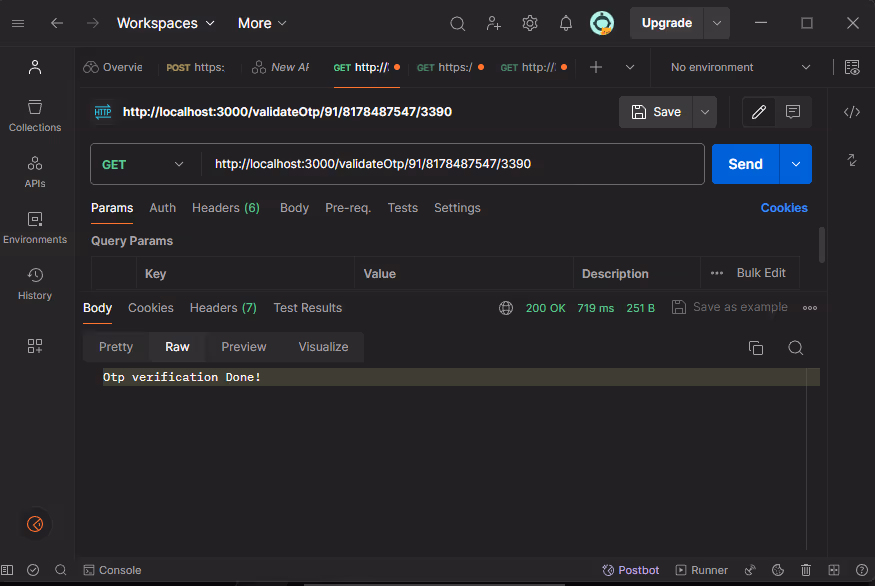Open the environment quick look icon
The image size is (875, 586).
coord(852,68)
